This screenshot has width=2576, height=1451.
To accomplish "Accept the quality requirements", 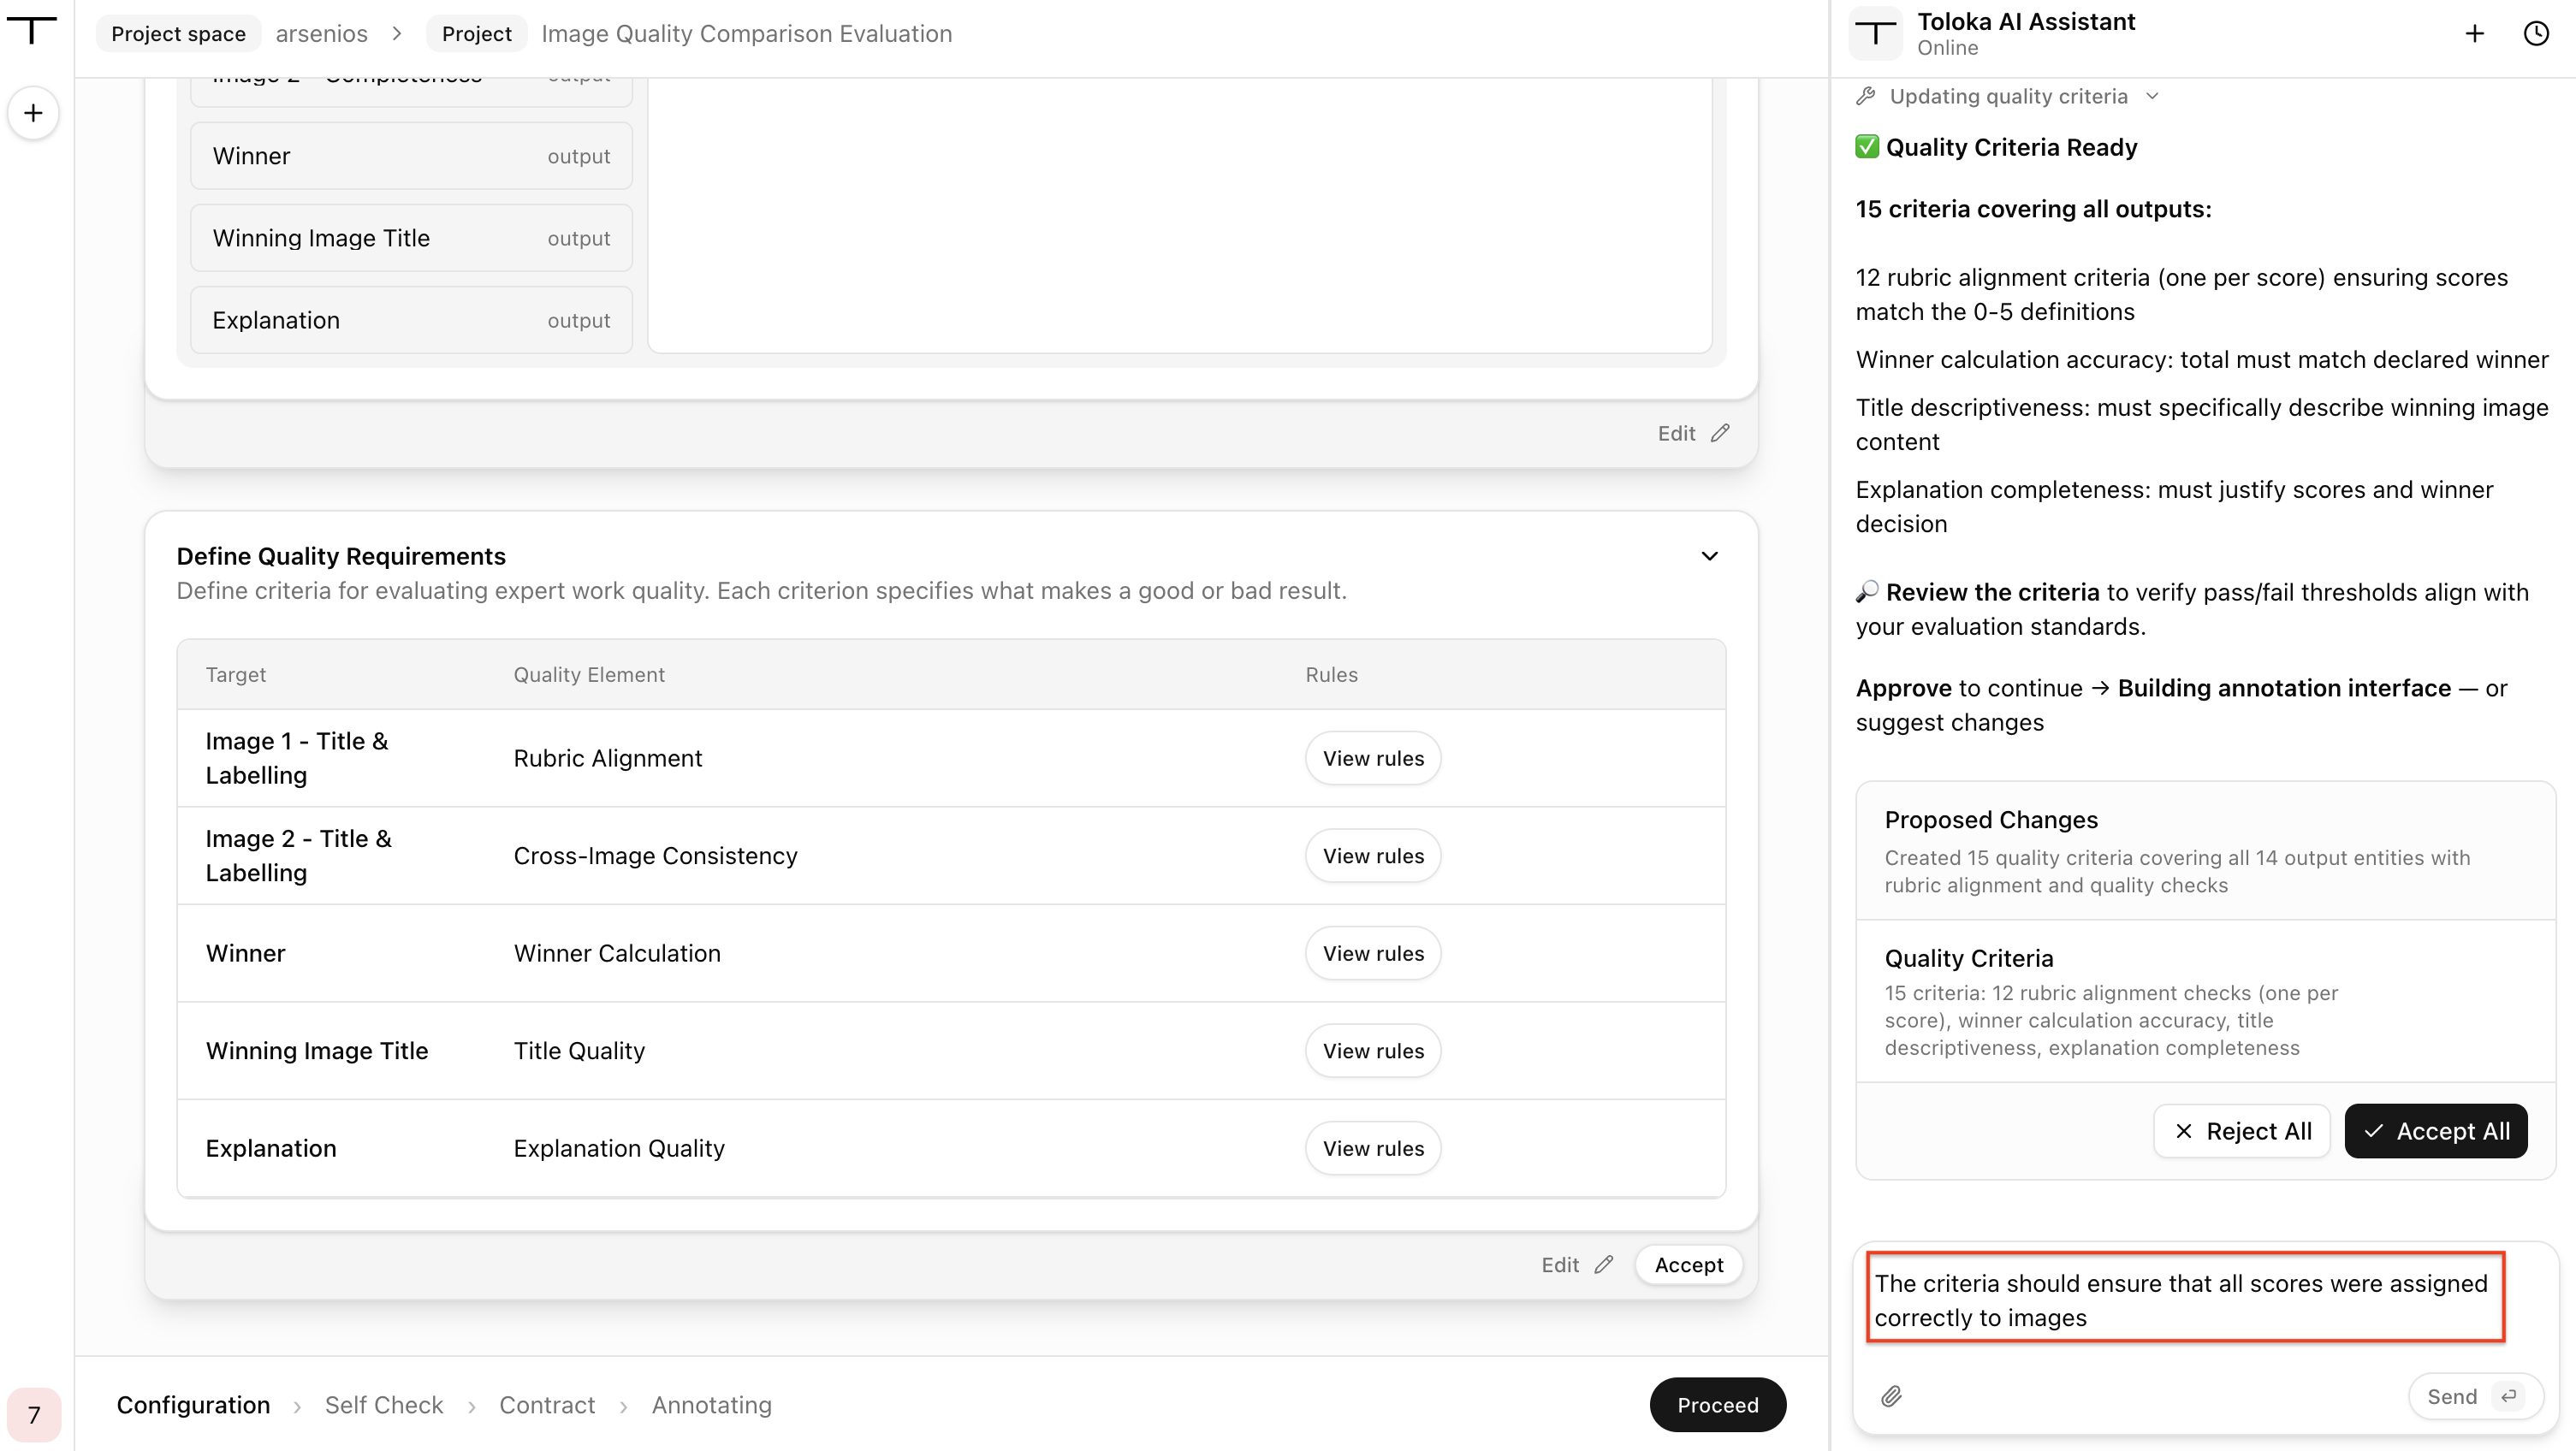I will [x=1689, y=1265].
